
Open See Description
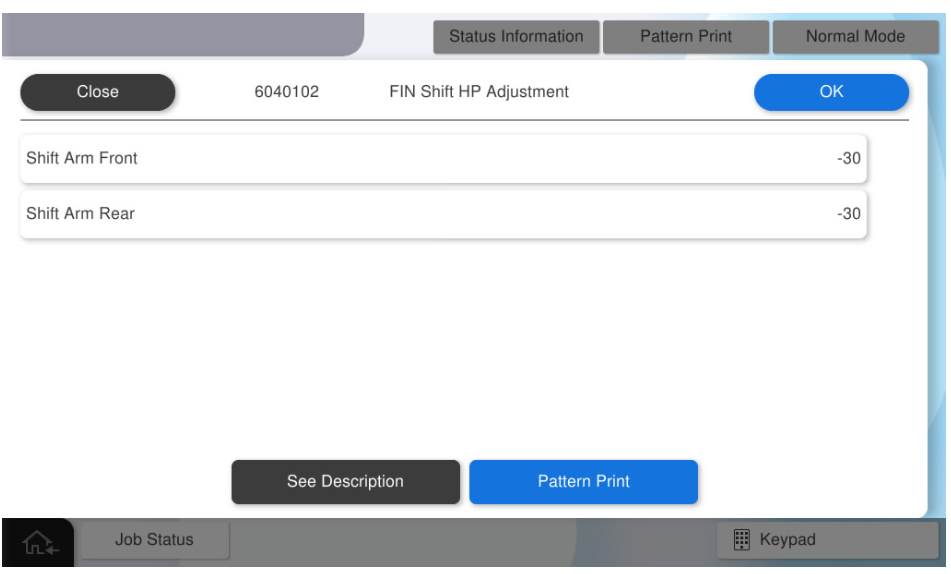point(345,481)
